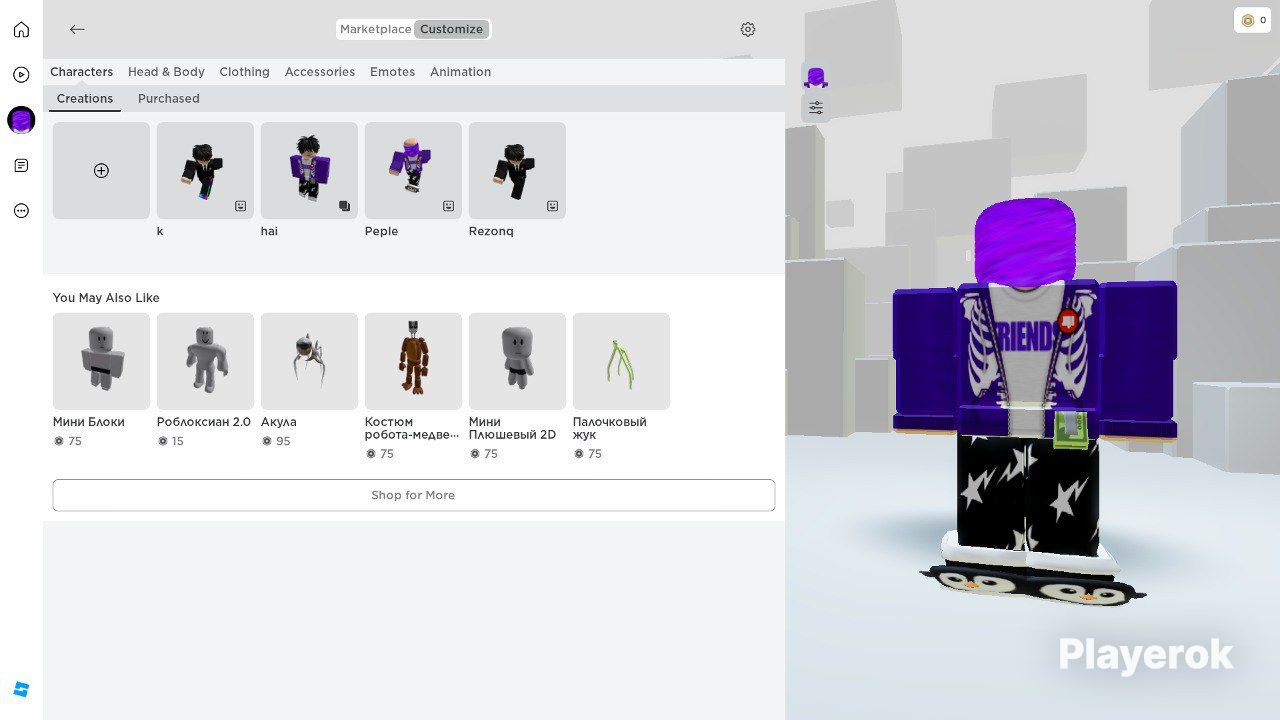Switch to Customize mode
This screenshot has height=720, width=1280.
[451, 29]
